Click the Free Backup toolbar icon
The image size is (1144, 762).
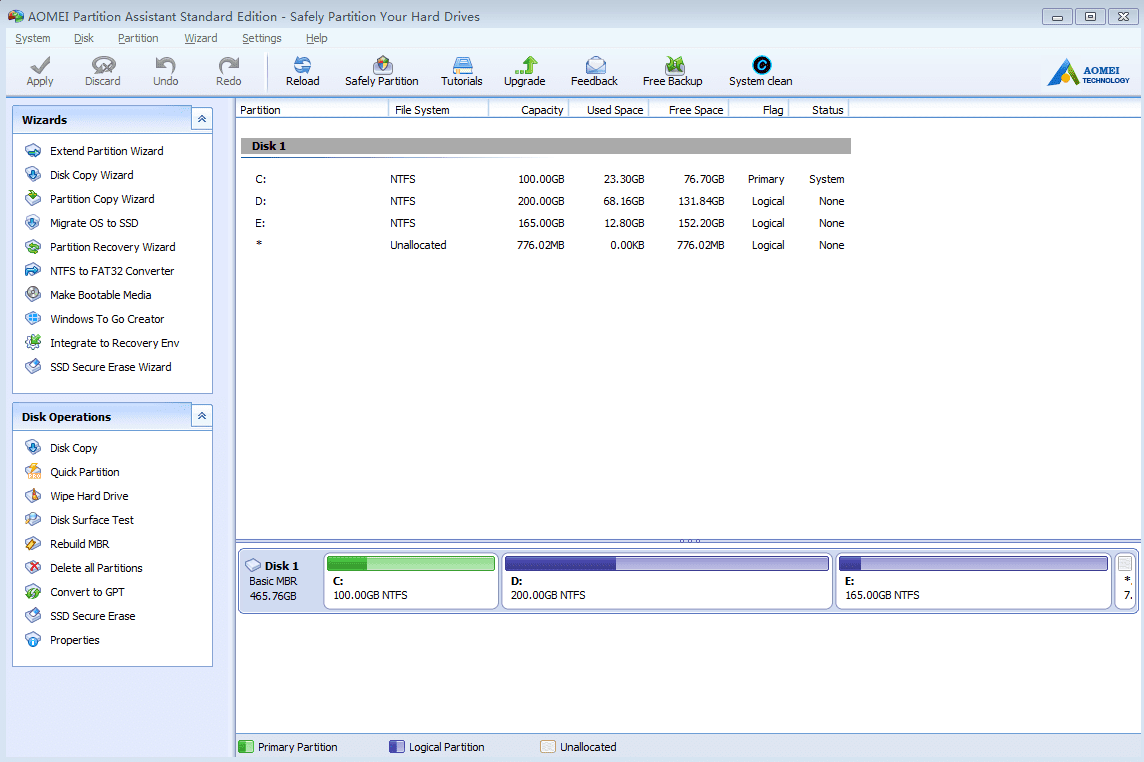point(673,66)
